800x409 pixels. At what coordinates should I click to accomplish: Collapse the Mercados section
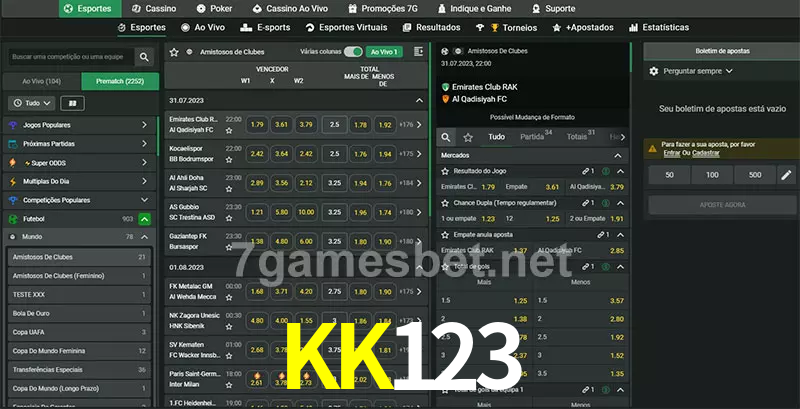[618, 156]
